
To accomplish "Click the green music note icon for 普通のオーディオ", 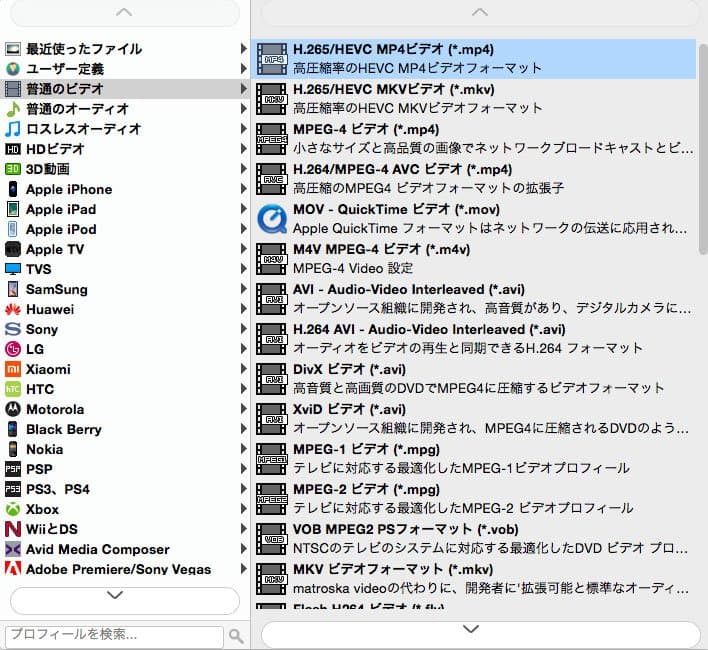I will (13, 109).
